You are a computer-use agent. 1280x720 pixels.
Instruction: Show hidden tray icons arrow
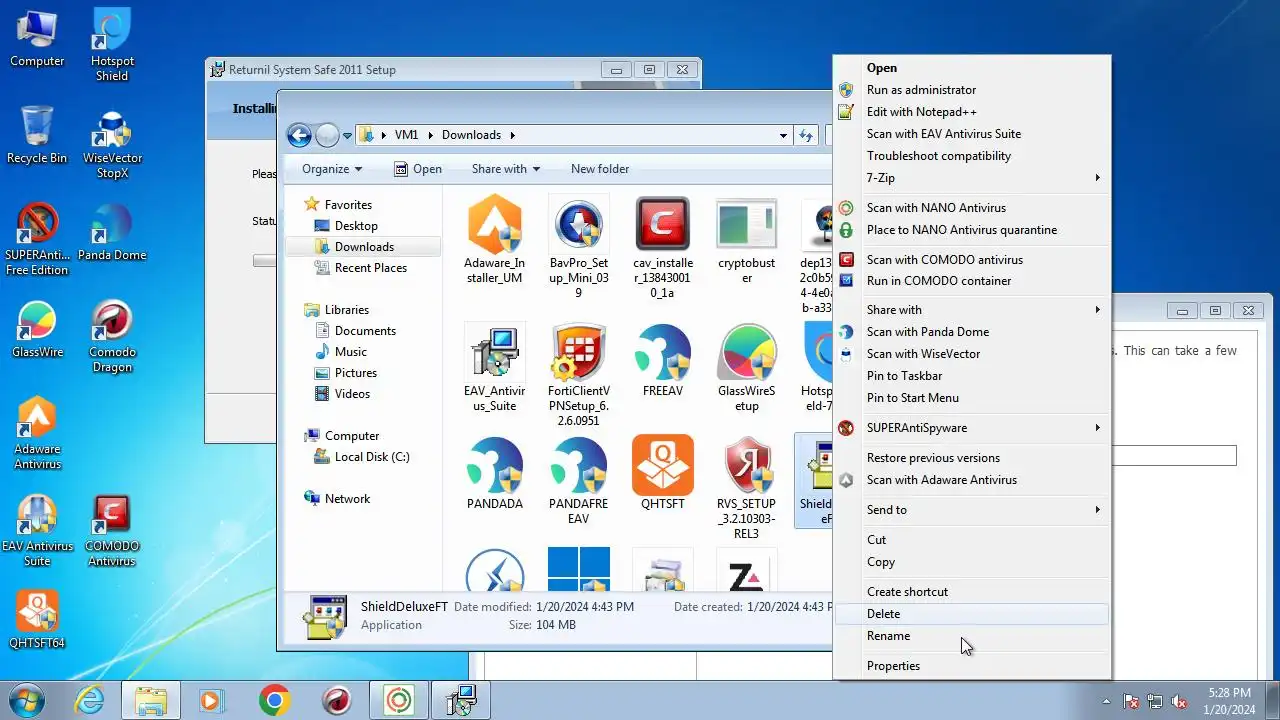click(1106, 701)
